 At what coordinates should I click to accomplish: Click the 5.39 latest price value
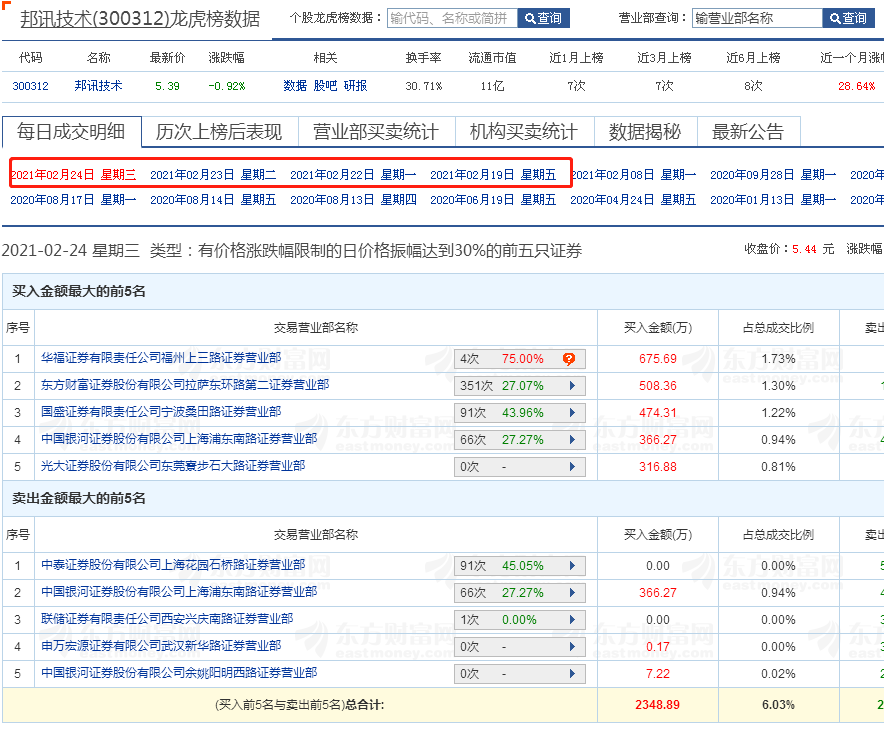[167, 86]
